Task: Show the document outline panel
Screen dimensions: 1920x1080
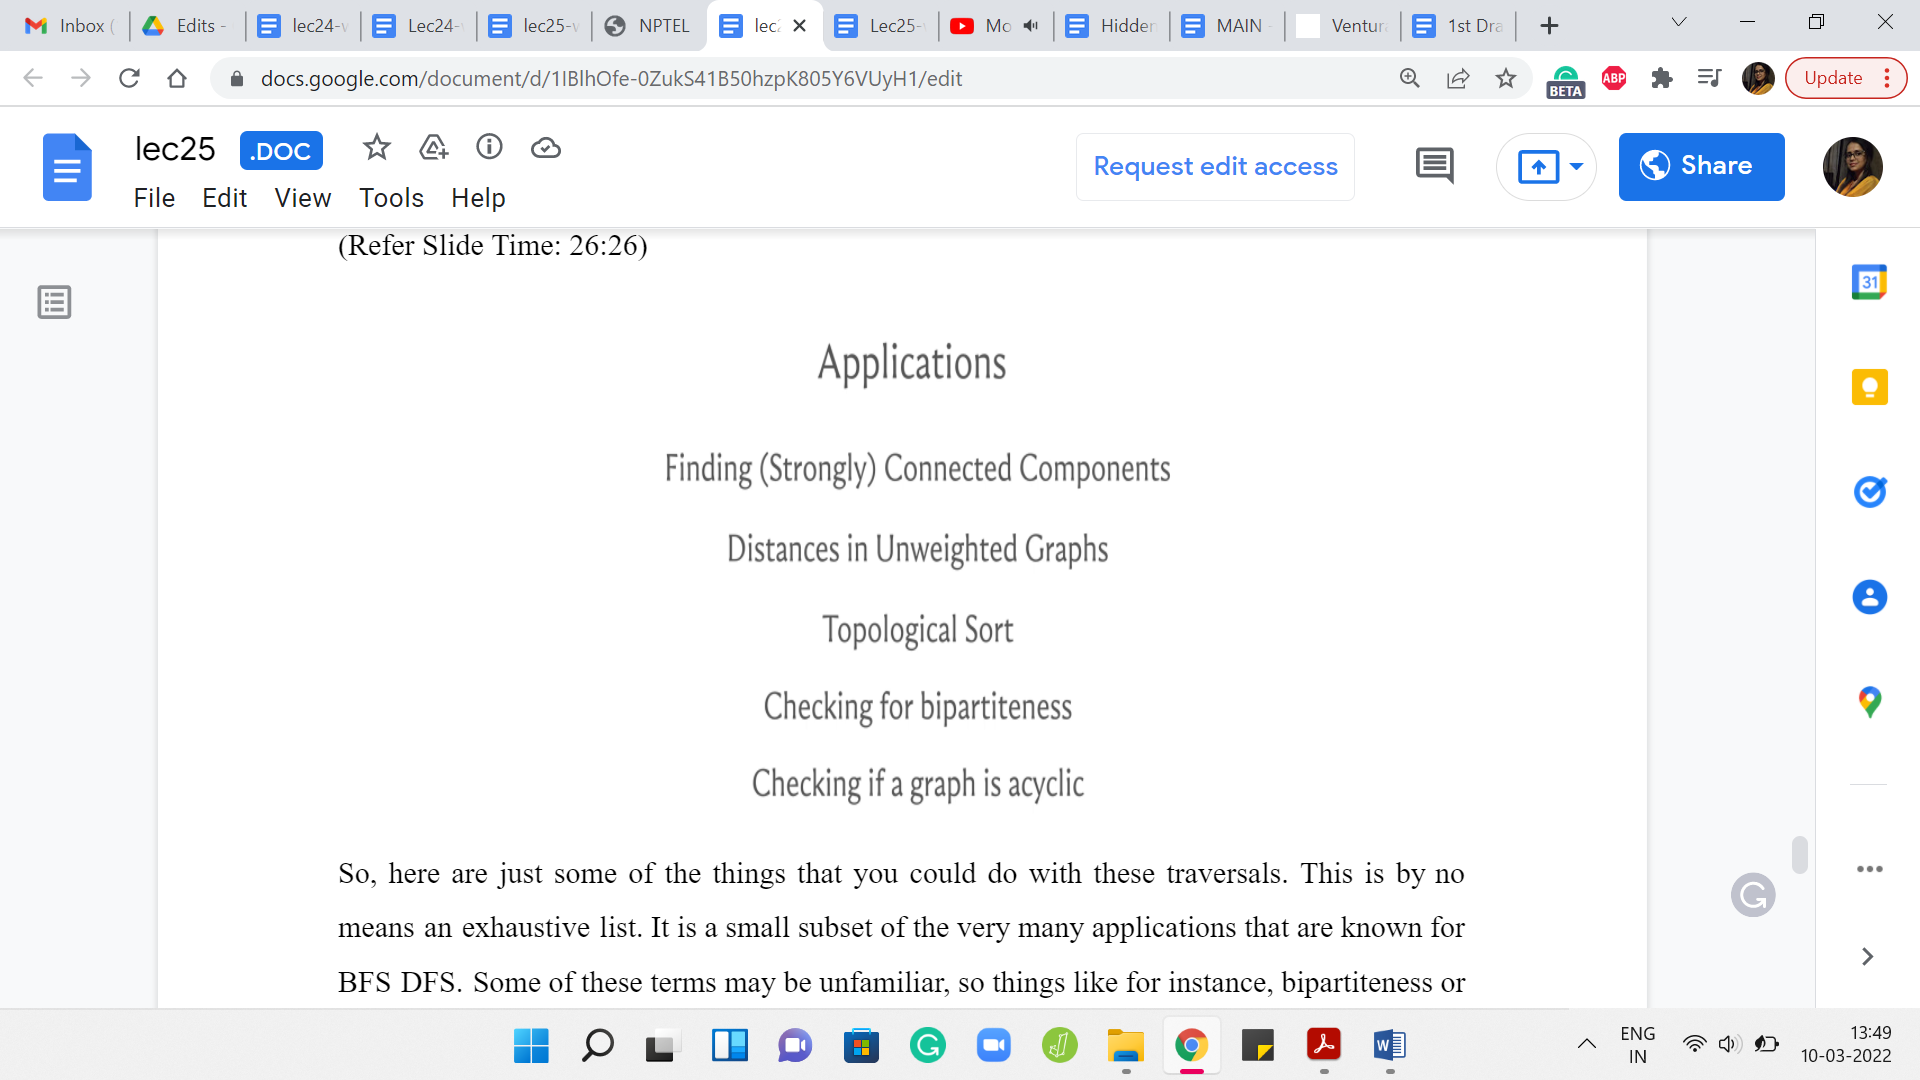Action: pos(54,302)
